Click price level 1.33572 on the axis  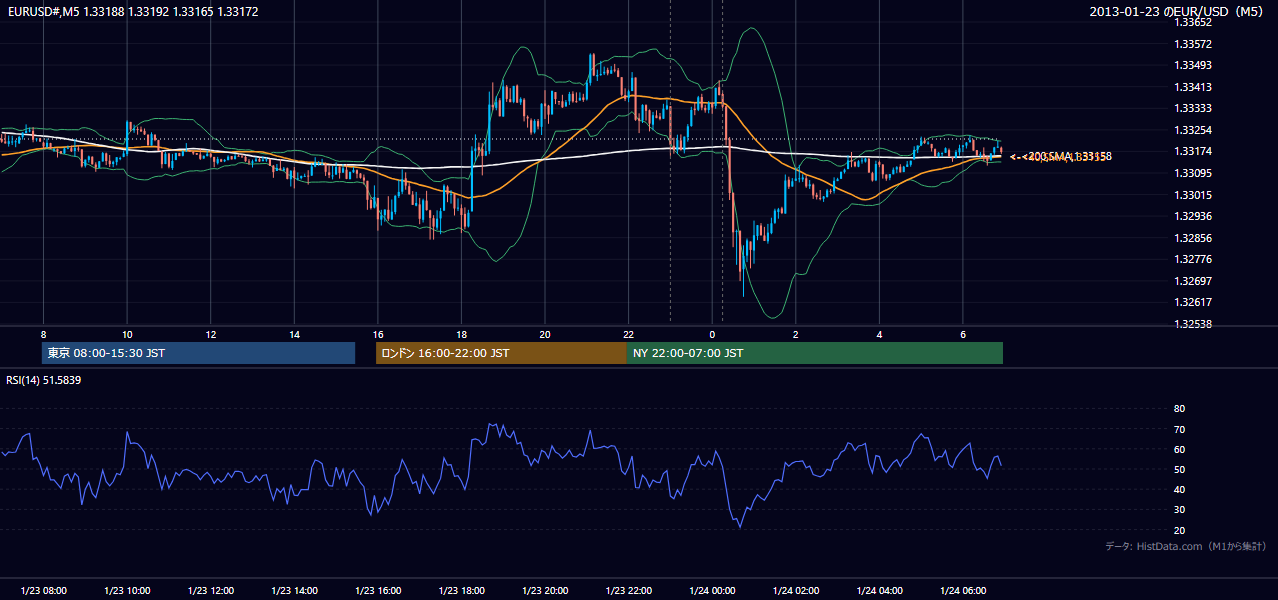[x=1192, y=44]
